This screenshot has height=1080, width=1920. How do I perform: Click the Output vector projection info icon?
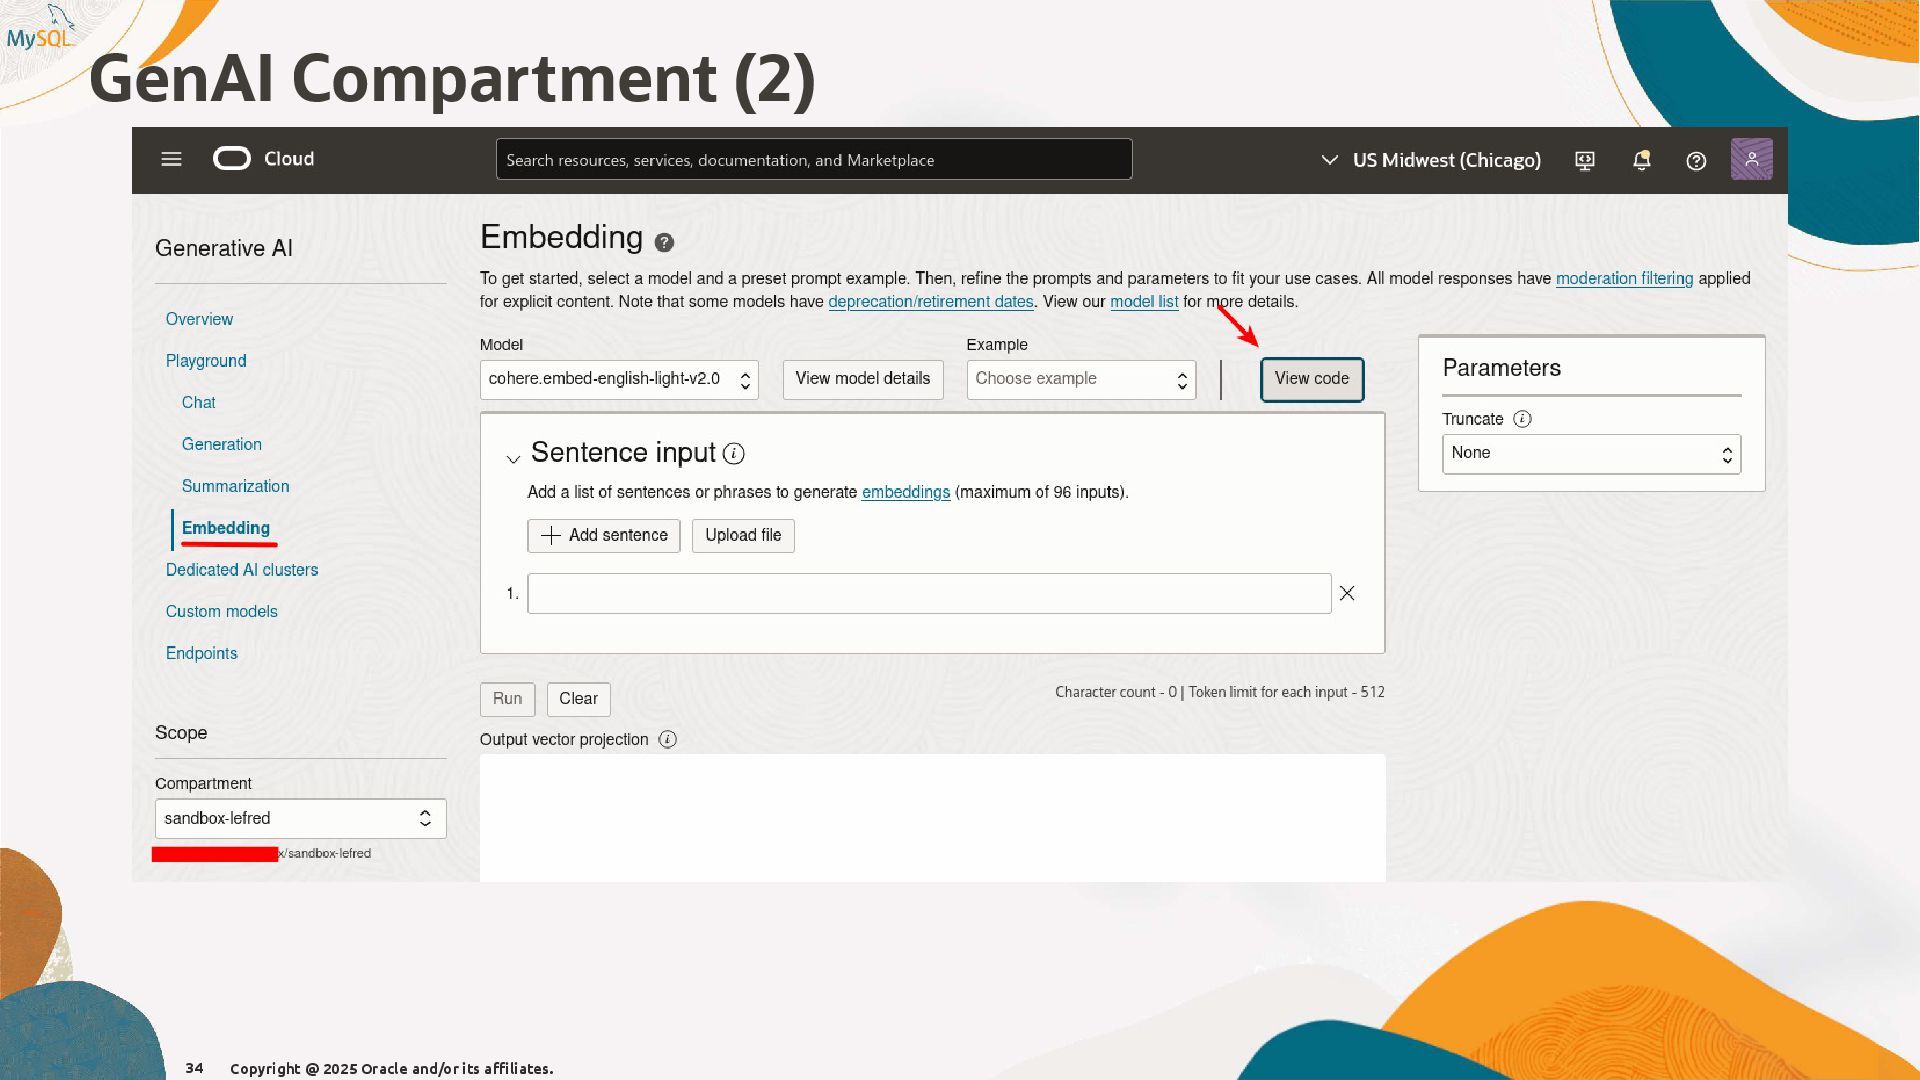(668, 739)
